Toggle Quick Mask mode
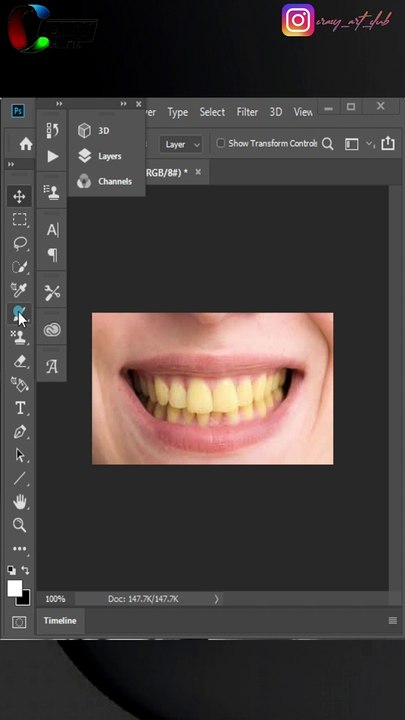 tap(19, 622)
